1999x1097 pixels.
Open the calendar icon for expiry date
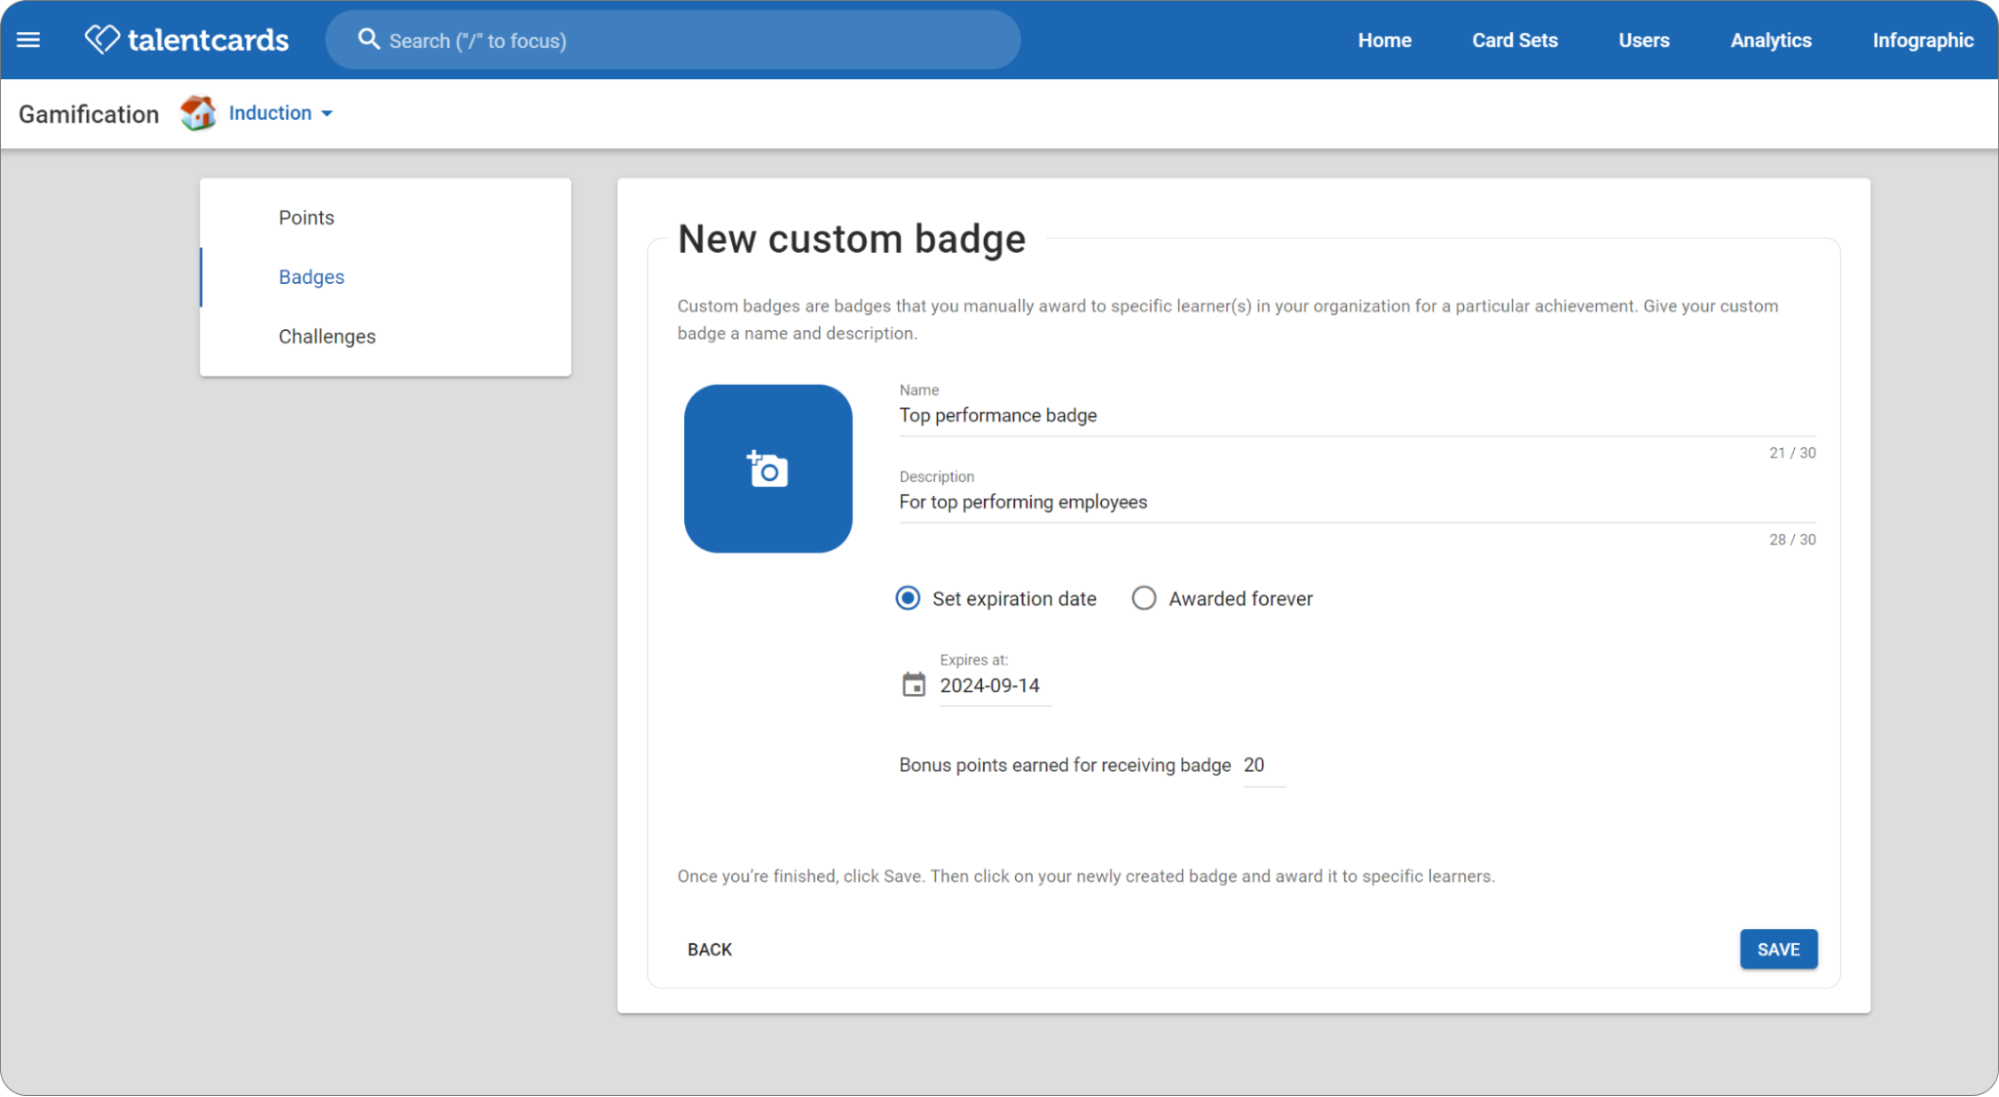pyautogui.click(x=914, y=685)
